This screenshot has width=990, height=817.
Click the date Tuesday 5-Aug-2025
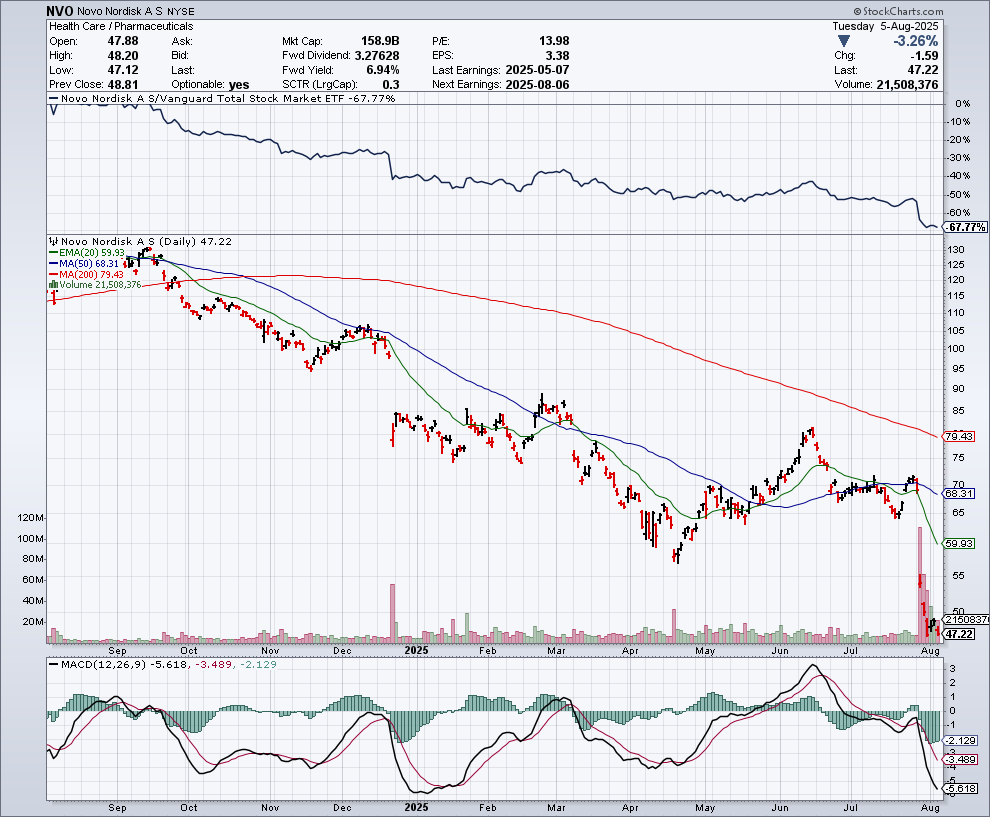(885, 26)
